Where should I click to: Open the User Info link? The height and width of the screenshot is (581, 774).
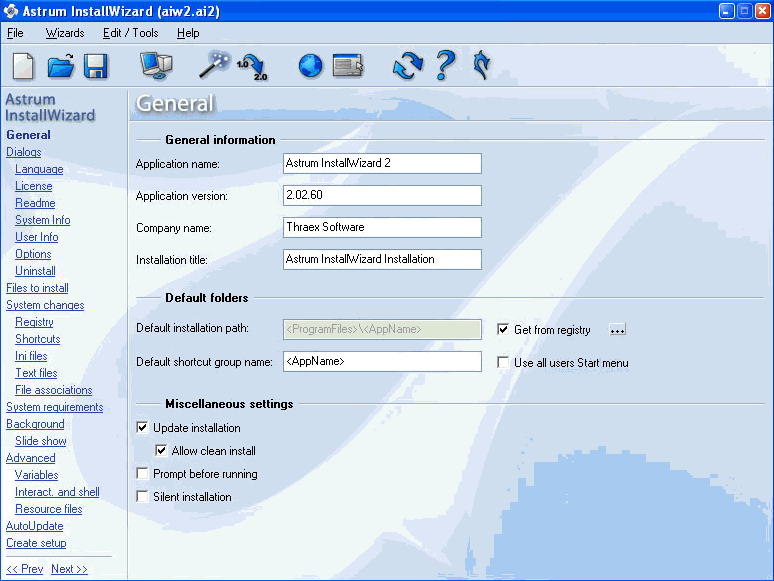tap(37, 237)
